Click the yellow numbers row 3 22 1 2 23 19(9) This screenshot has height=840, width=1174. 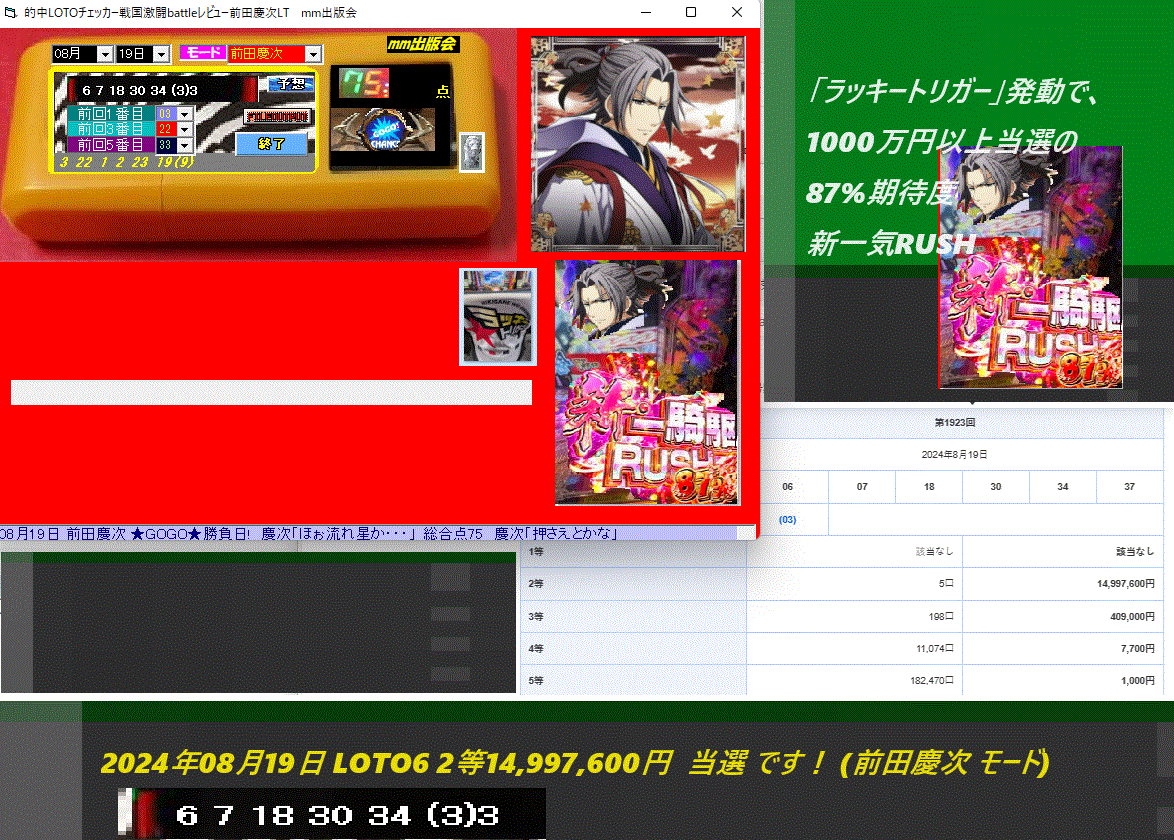coord(127,162)
